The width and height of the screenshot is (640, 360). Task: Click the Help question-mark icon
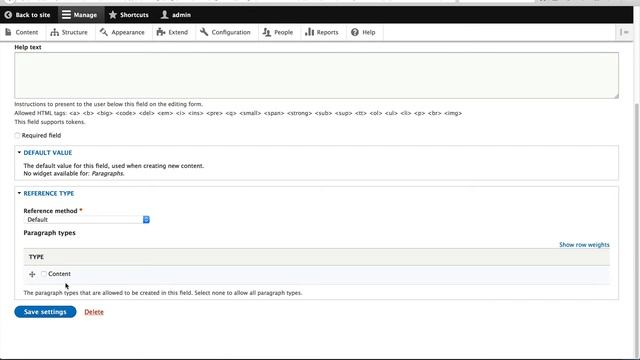click(355, 32)
